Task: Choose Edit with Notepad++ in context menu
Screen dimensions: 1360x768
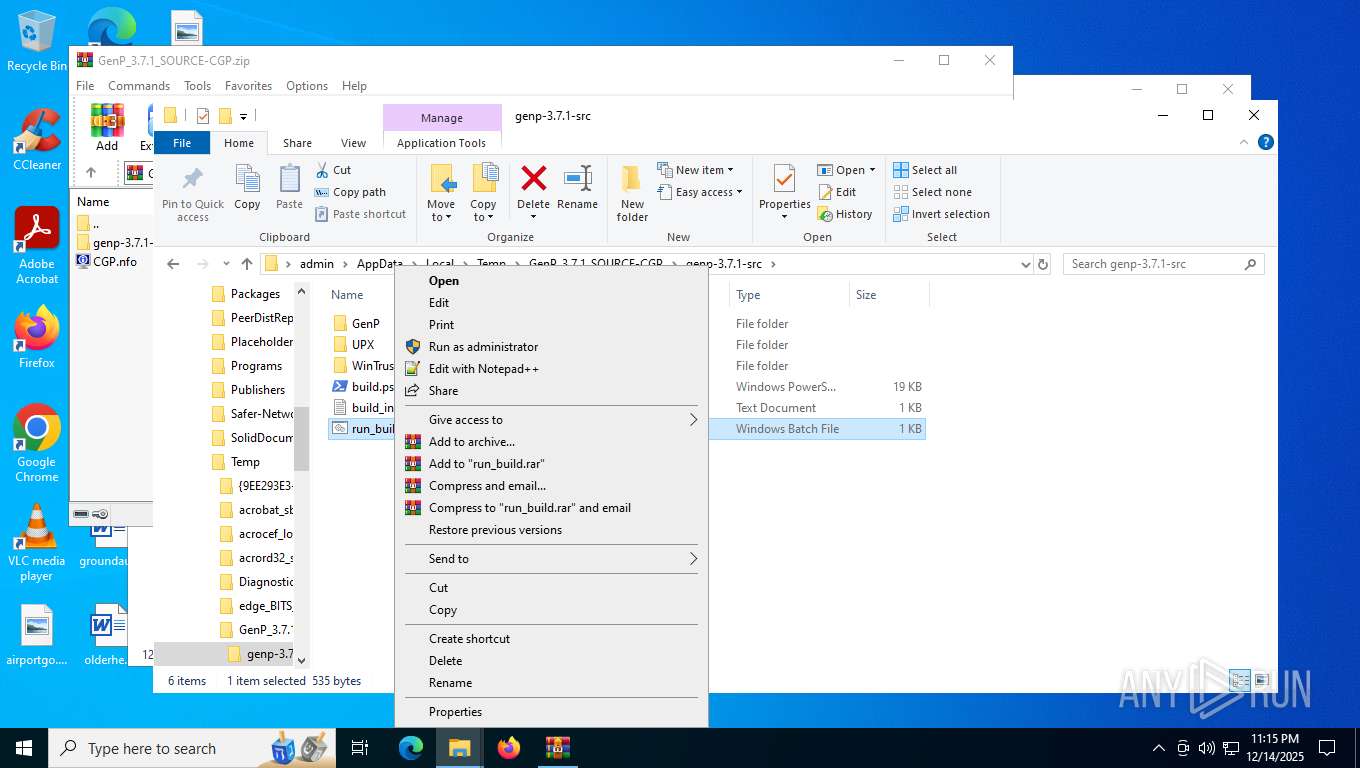Action: pyautogui.click(x=552, y=369)
